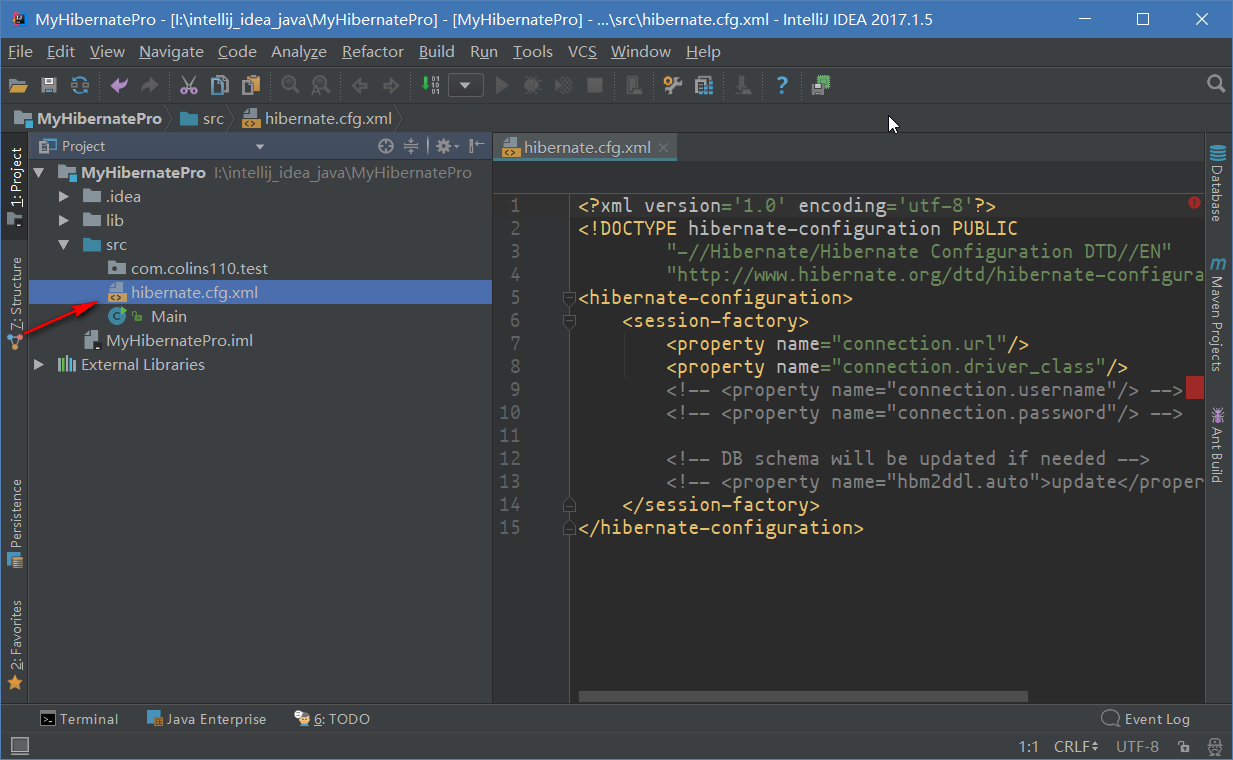Image resolution: width=1233 pixels, height=760 pixels.
Task: Cut selection using the scissors icon
Action: point(187,84)
